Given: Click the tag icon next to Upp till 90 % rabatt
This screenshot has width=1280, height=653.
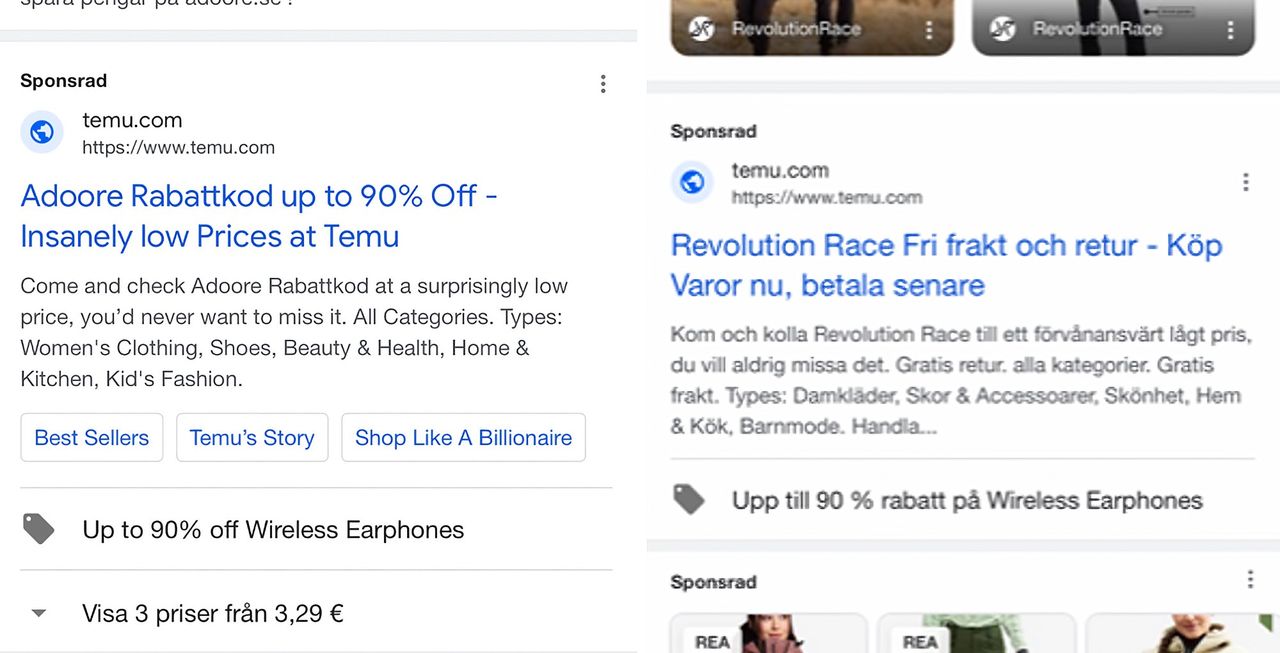Looking at the screenshot, I should 689,499.
